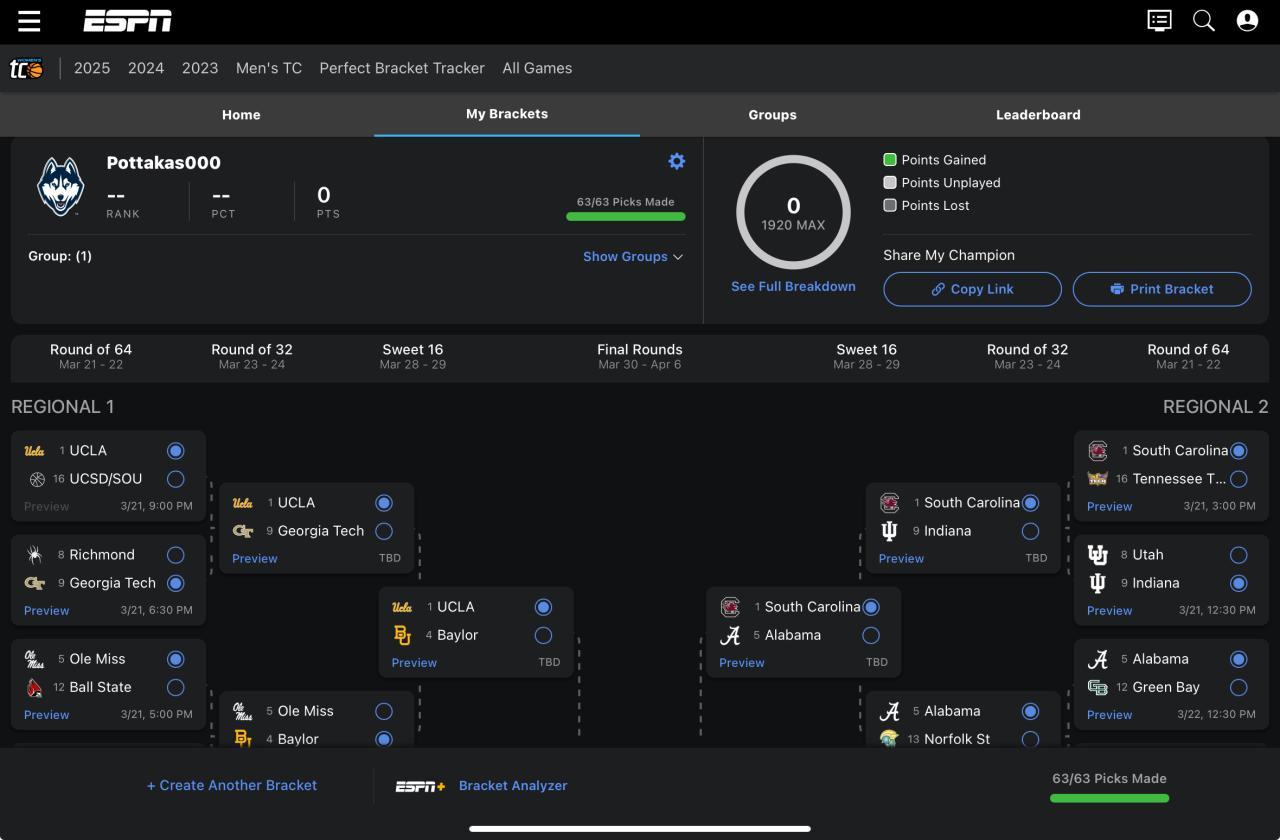The image size is (1280, 840).
Task: Open the Bracket Analyzer link
Action: click(x=513, y=786)
